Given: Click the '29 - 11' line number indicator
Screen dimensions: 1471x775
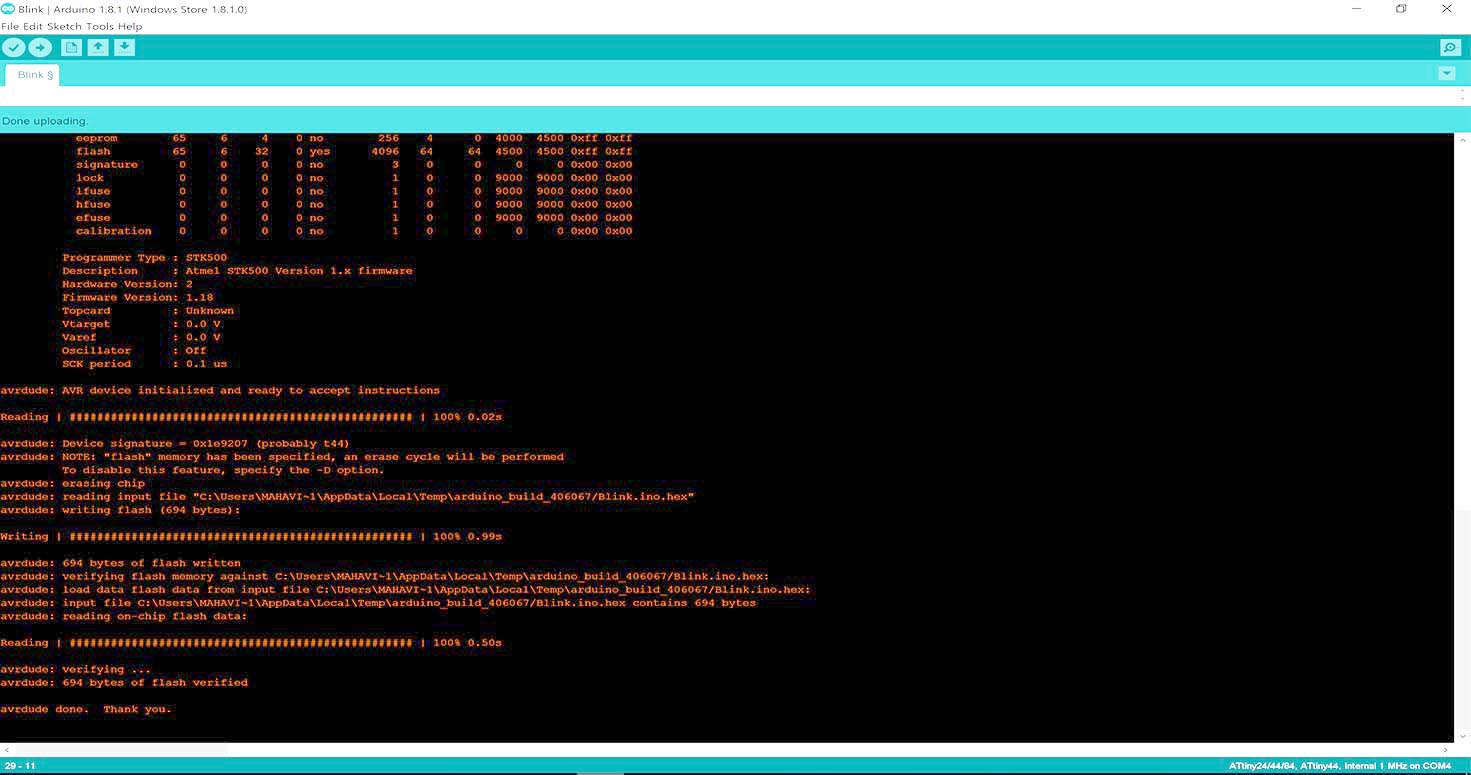Looking at the screenshot, I should click(x=20, y=766).
